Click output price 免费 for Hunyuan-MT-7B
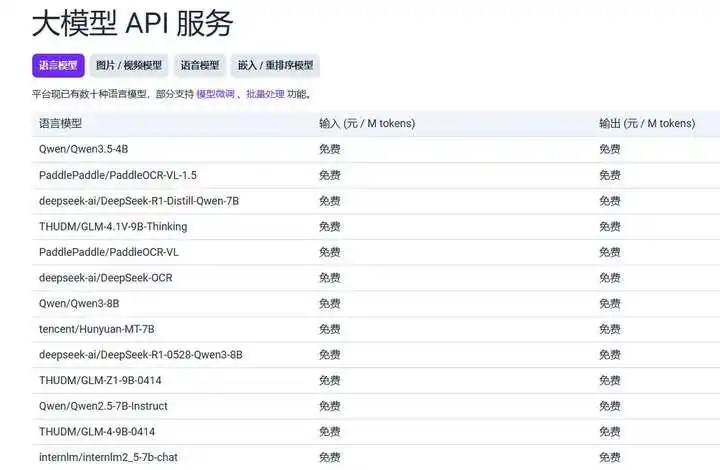 (610, 329)
